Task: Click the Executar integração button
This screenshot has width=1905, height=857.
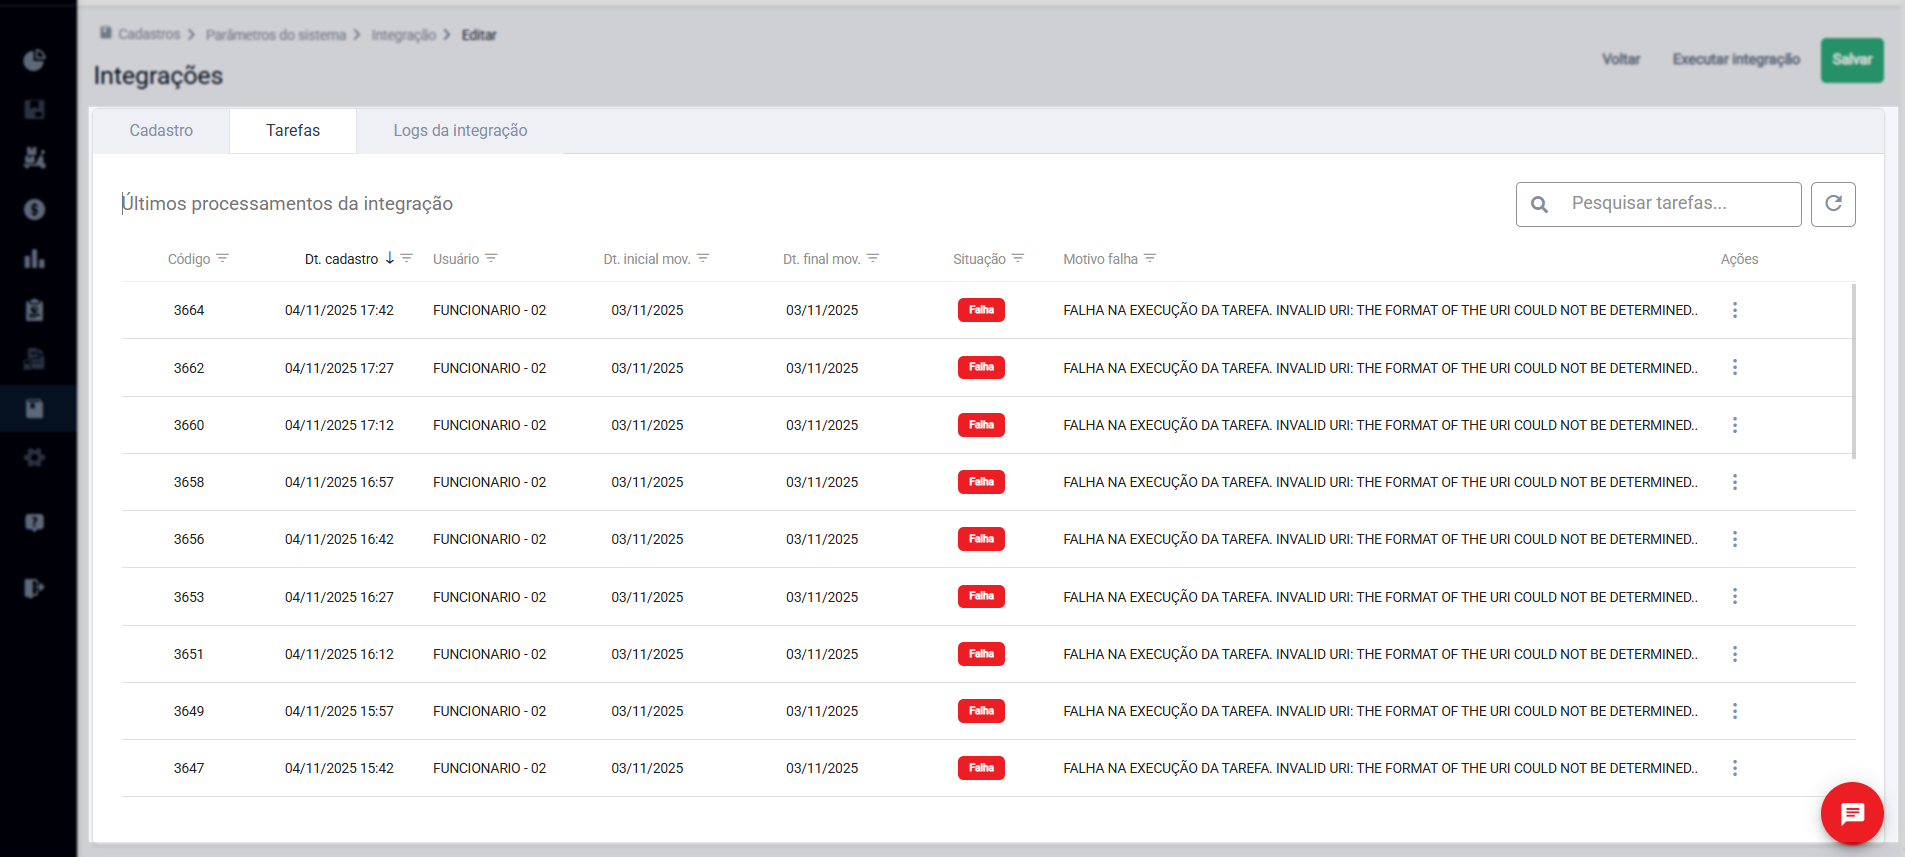Action: click(x=1736, y=60)
